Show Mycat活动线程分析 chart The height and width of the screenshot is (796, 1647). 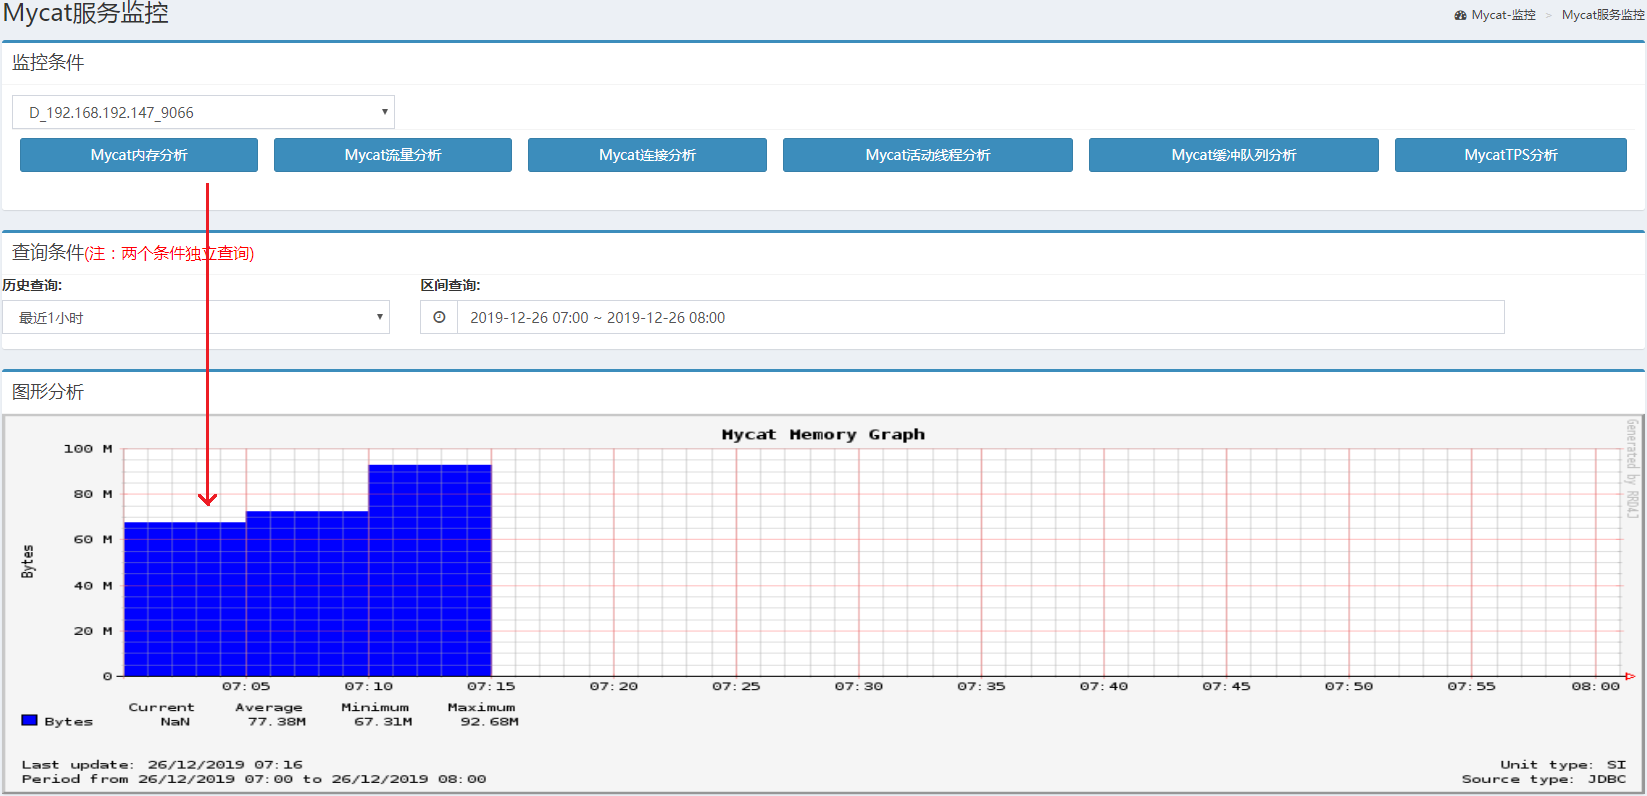pyautogui.click(x=928, y=155)
